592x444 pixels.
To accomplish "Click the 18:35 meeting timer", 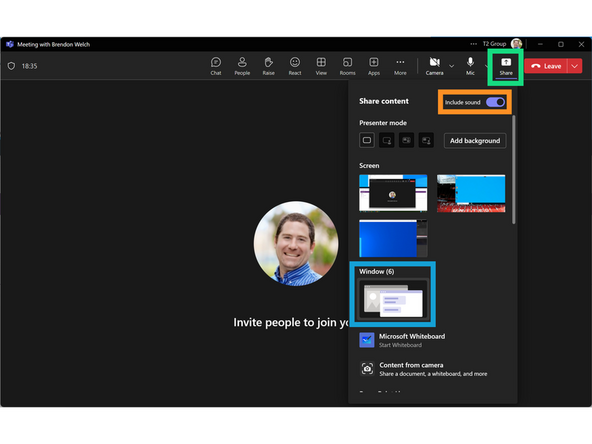I will point(29,66).
